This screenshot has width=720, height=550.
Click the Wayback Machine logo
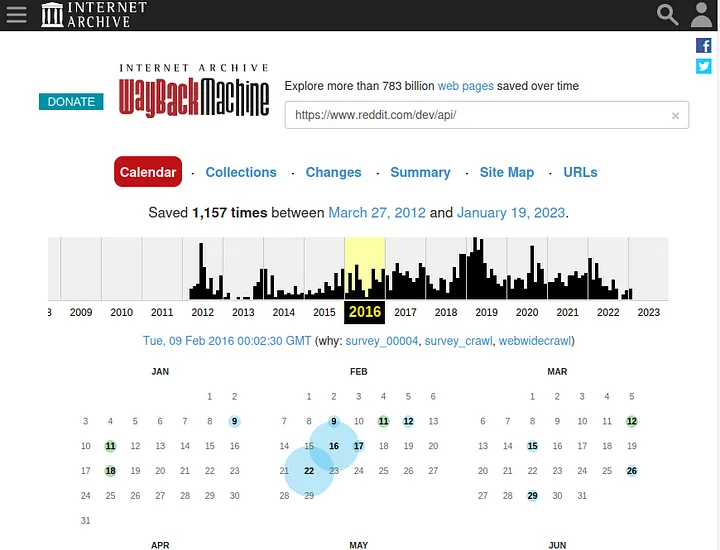tap(194, 90)
